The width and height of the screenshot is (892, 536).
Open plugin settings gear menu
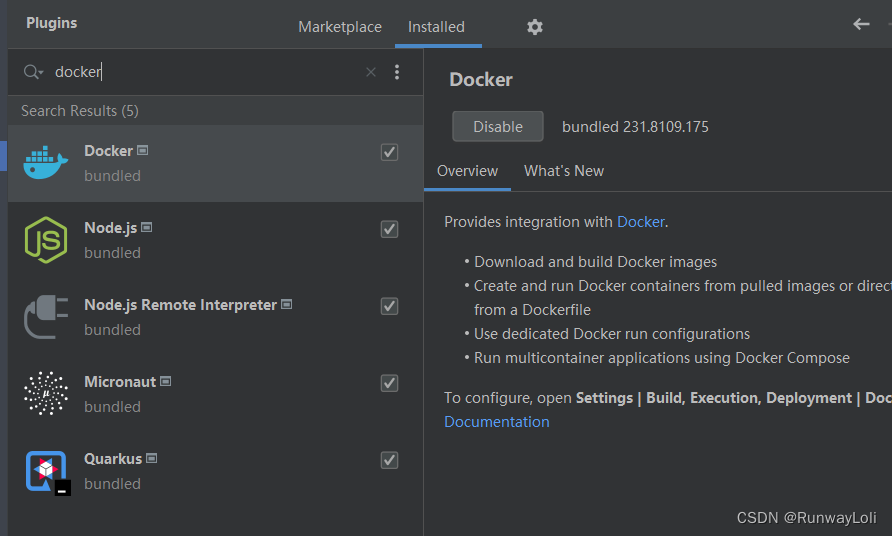pyautogui.click(x=535, y=27)
